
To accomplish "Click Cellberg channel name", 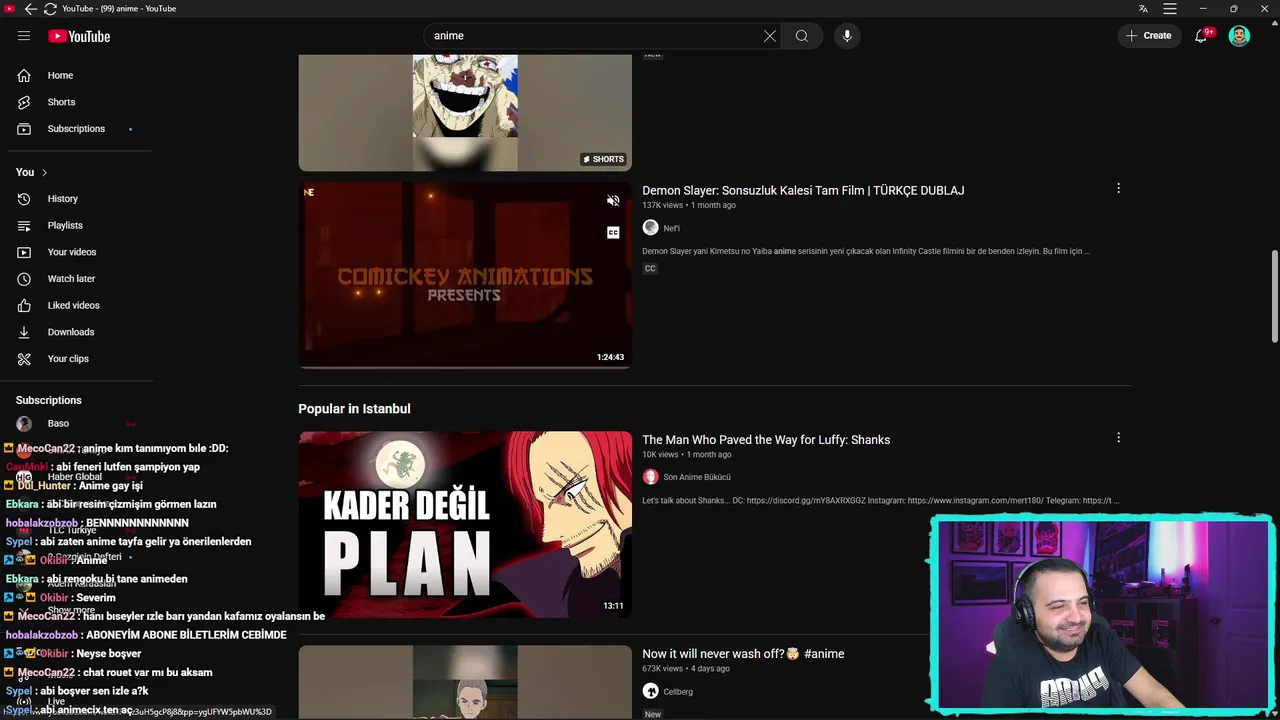I will (x=678, y=692).
